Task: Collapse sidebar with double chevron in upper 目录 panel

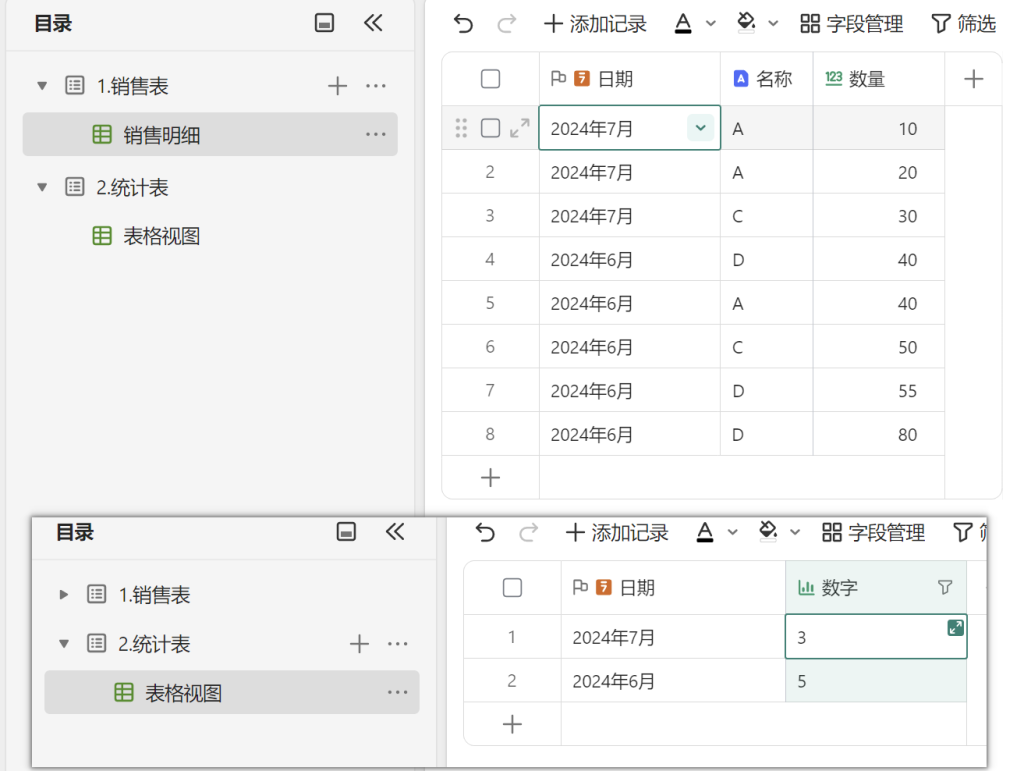Action: point(373,24)
